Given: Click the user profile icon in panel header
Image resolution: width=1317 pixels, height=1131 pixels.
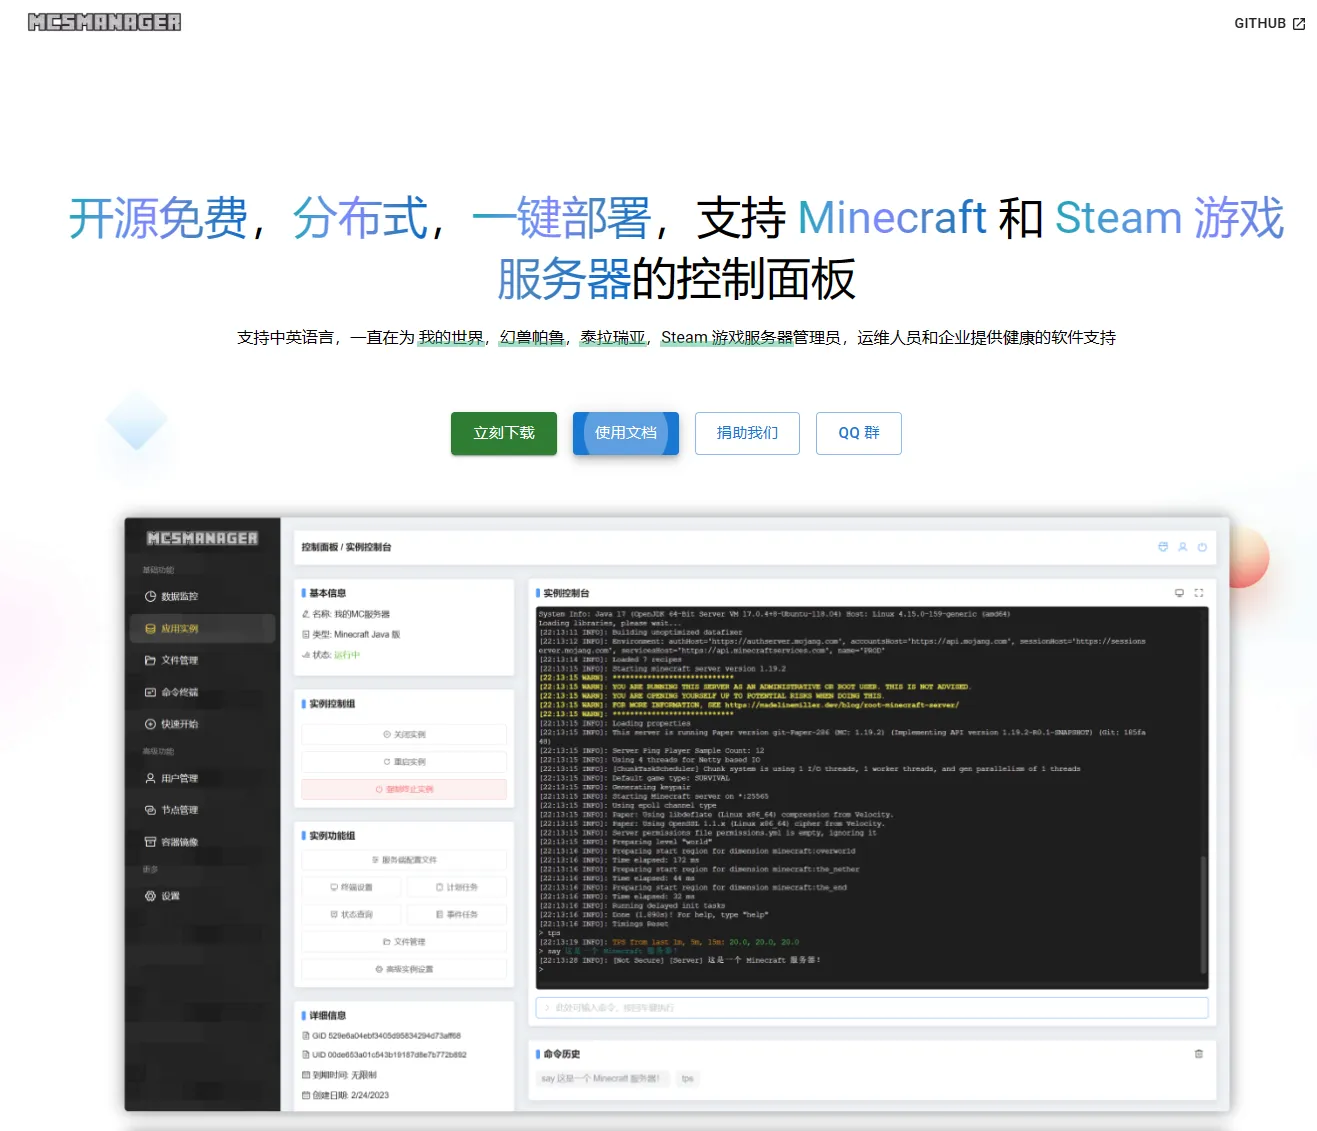Looking at the screenshot, I should click(1183, 547).
